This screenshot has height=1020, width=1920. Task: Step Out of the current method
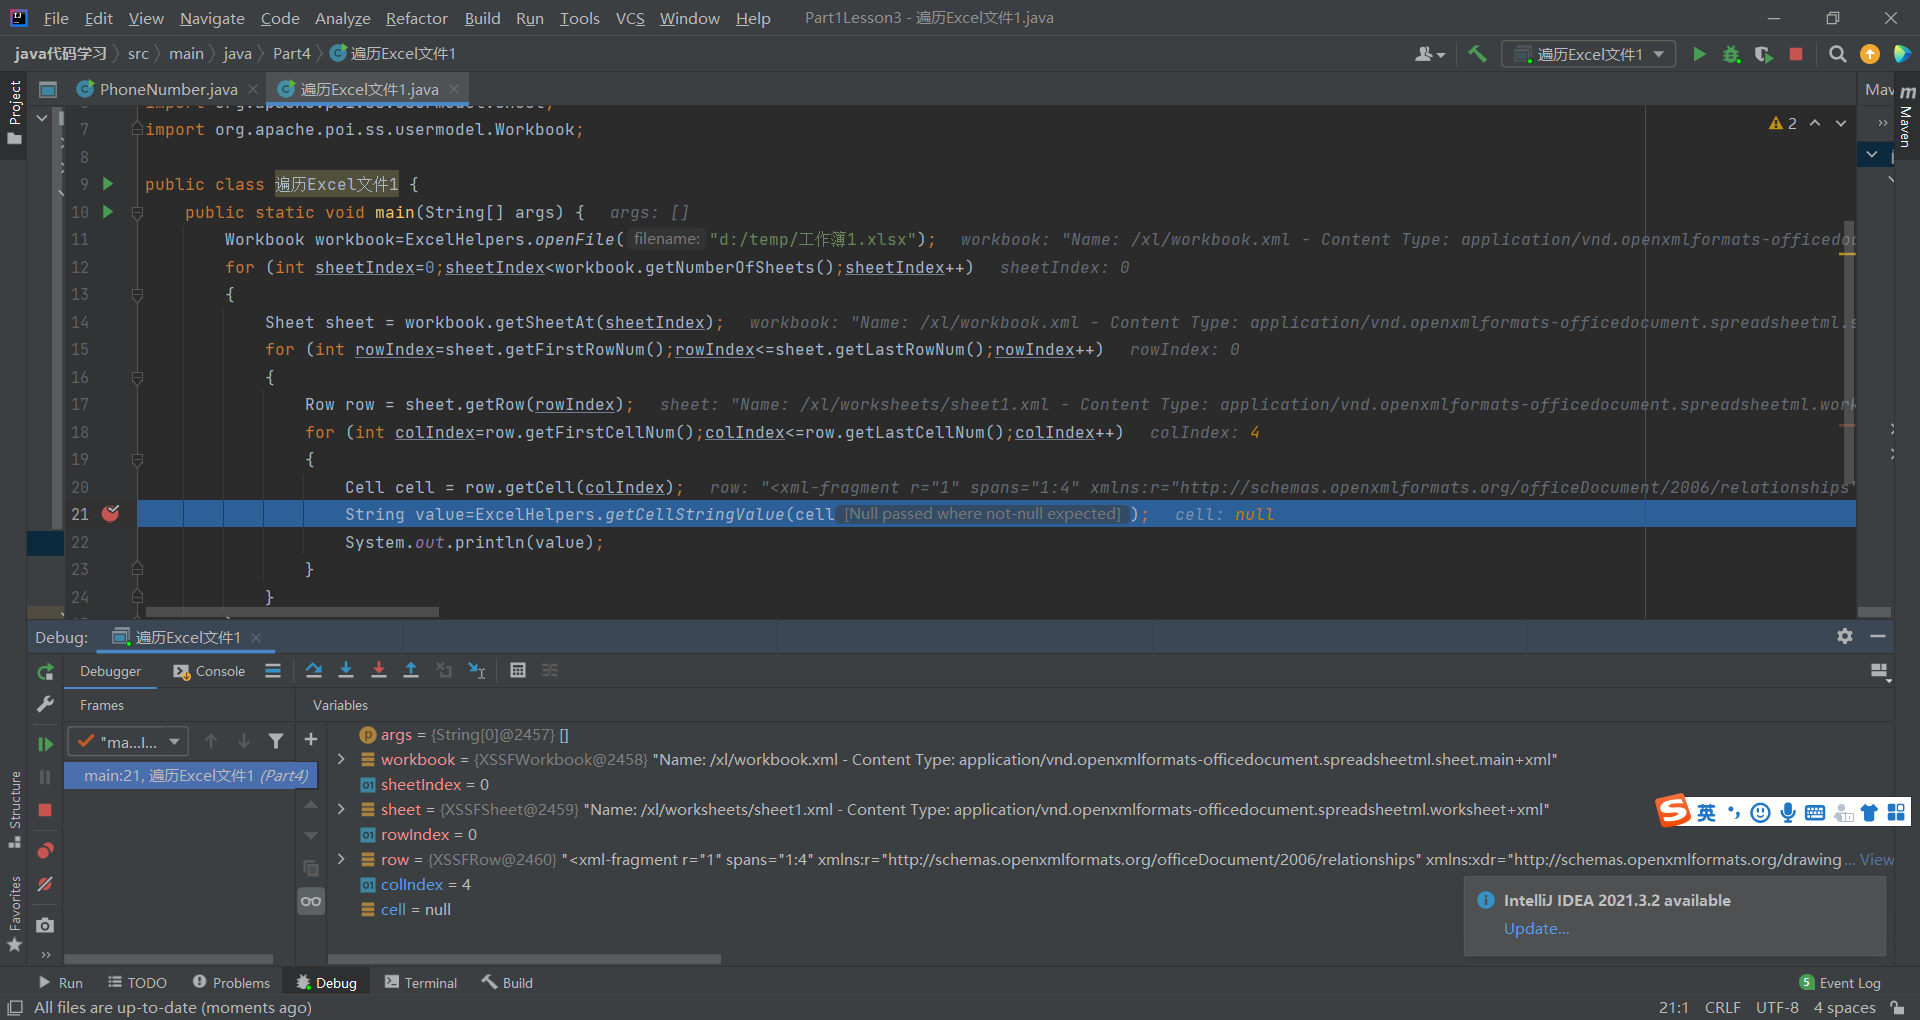[x=411, y=670]
